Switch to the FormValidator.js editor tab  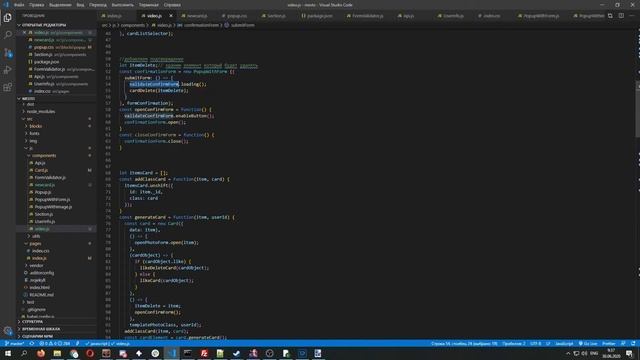(367, 16)
